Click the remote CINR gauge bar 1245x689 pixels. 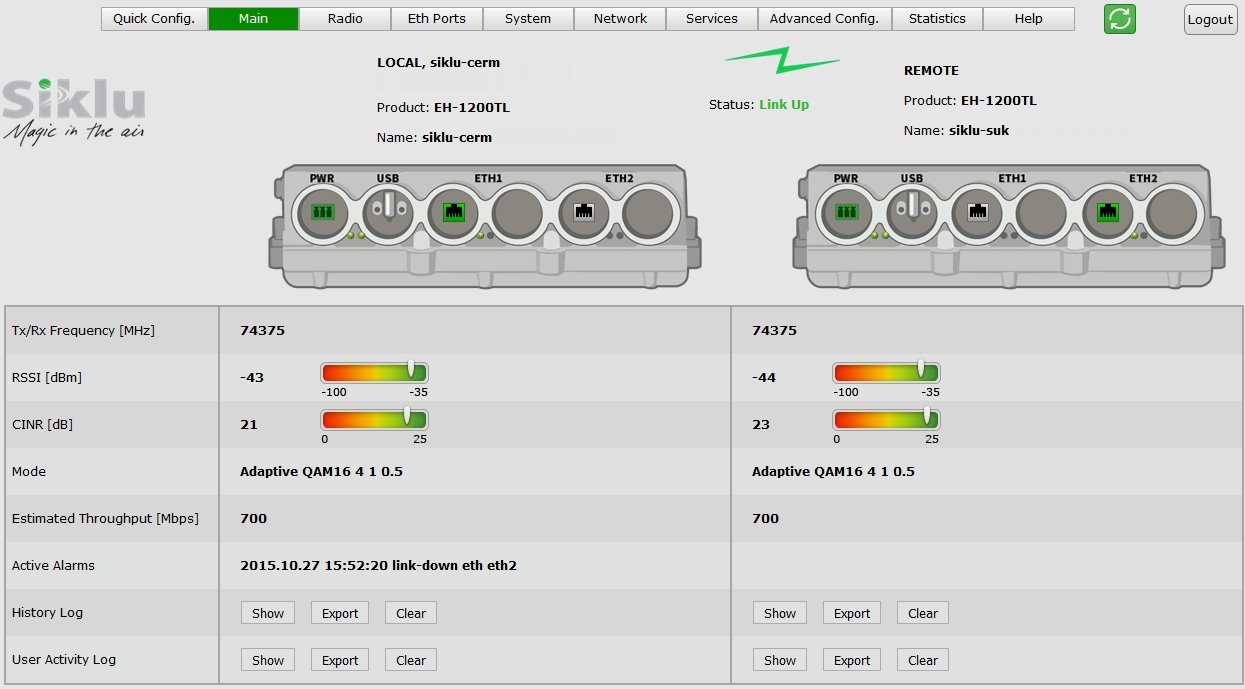pos(886,420)
